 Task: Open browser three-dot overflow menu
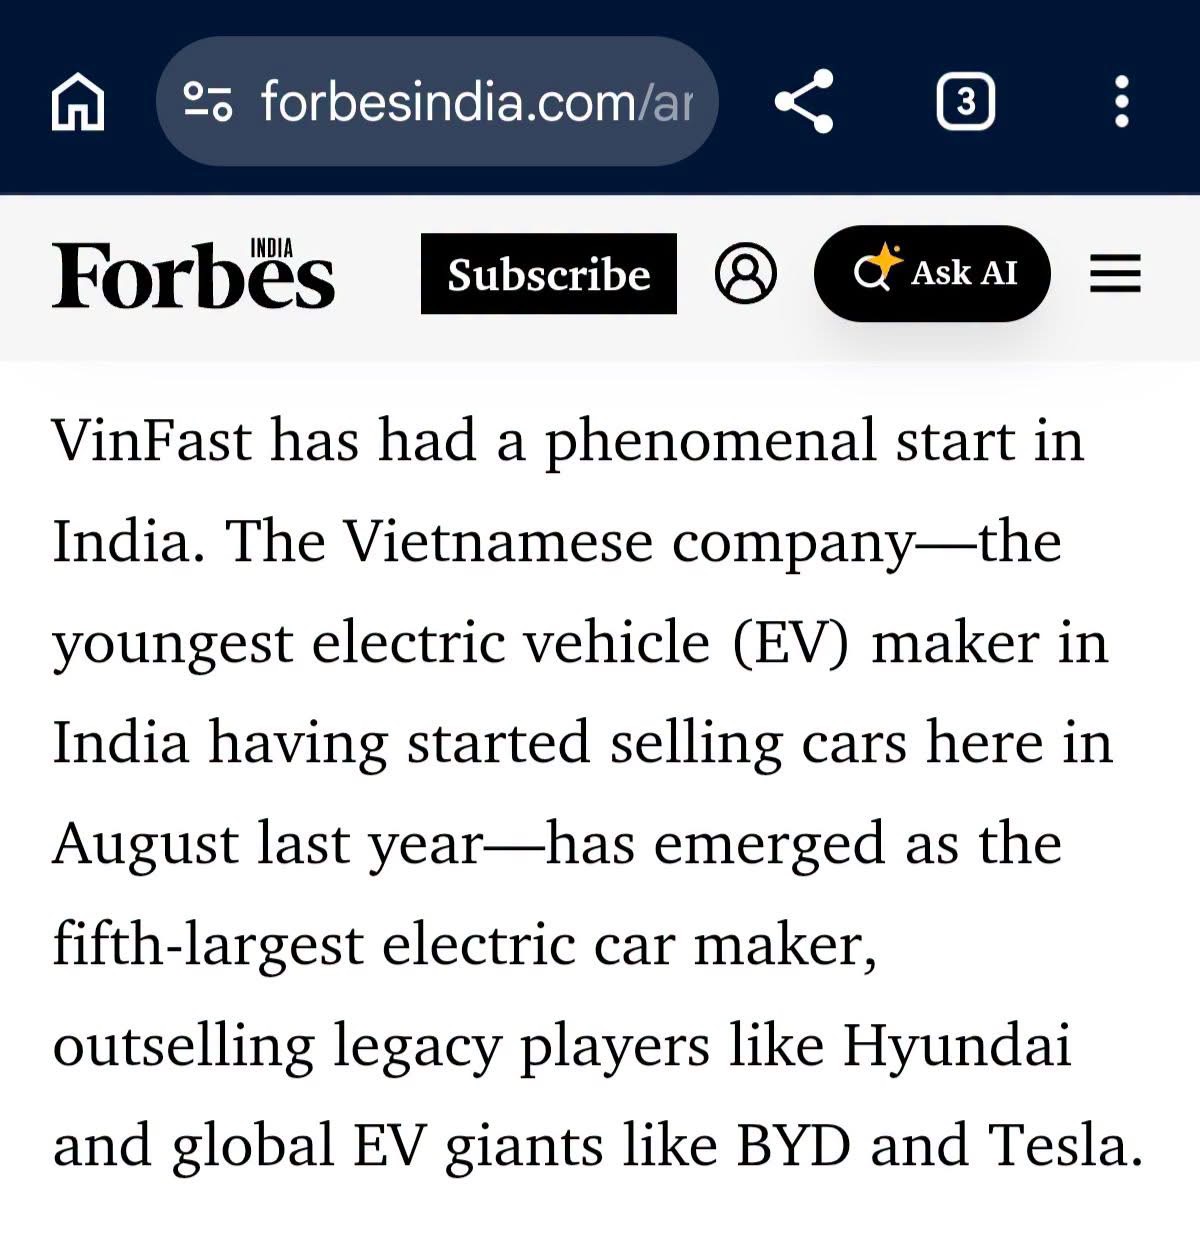[x=1122, y=101]
